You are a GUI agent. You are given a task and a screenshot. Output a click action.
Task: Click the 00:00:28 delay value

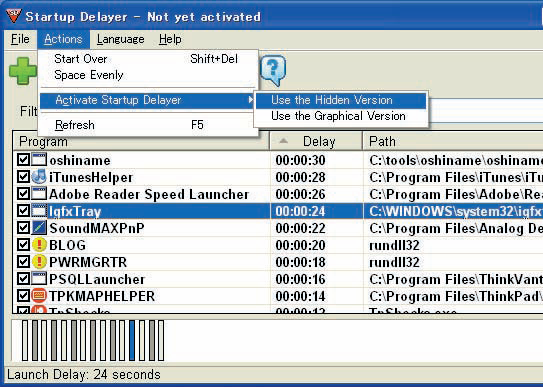[300, 177]
